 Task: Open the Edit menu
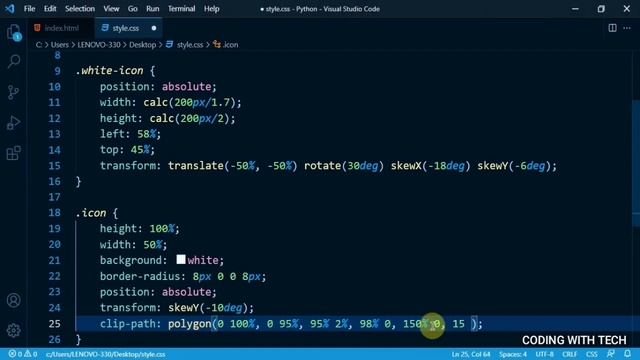click(50, 9)
